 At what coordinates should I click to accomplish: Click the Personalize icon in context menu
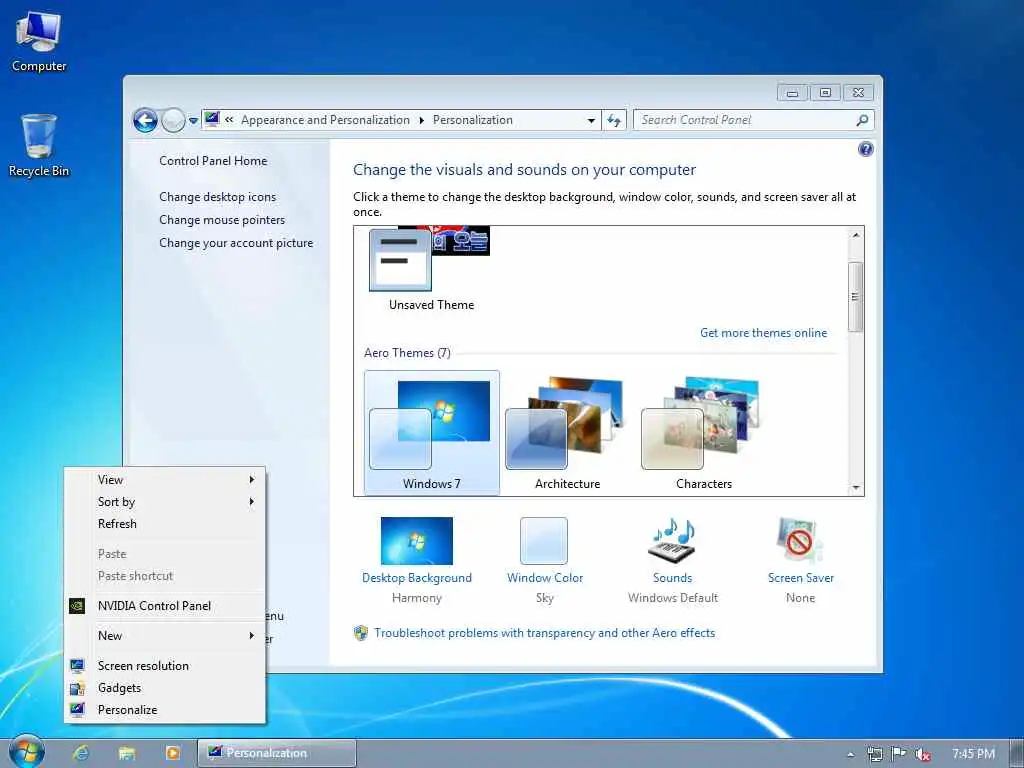coord(77,710)
